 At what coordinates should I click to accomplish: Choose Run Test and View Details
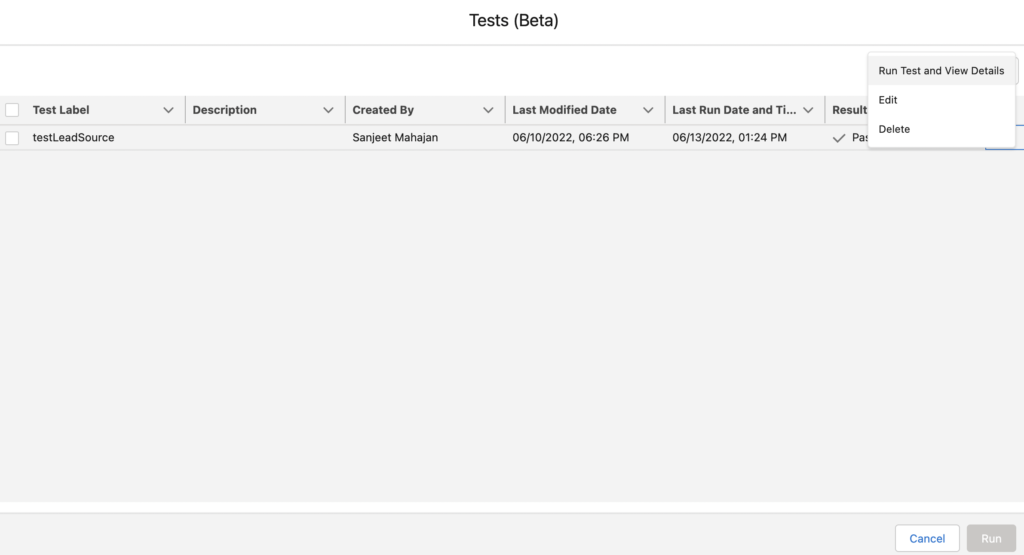point(941,71)
